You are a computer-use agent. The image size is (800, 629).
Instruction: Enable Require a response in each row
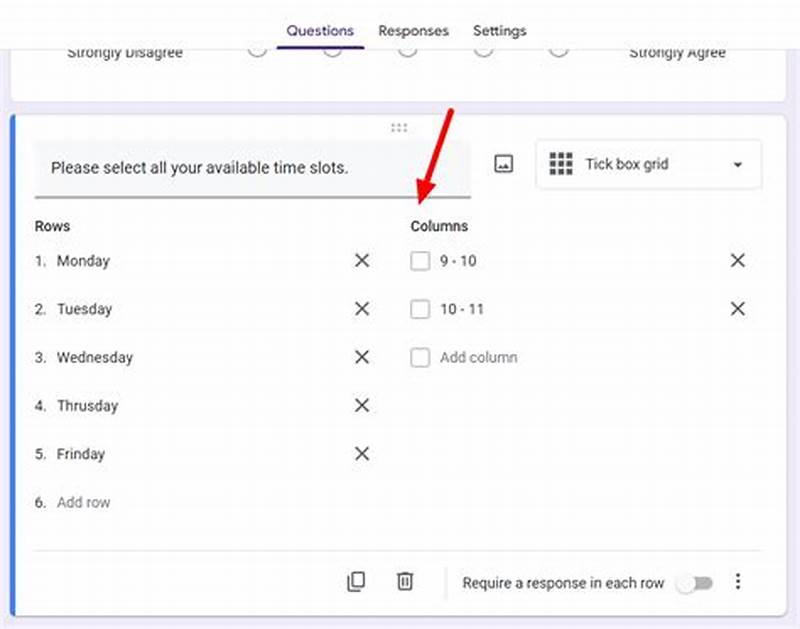(x=694, y=582)
